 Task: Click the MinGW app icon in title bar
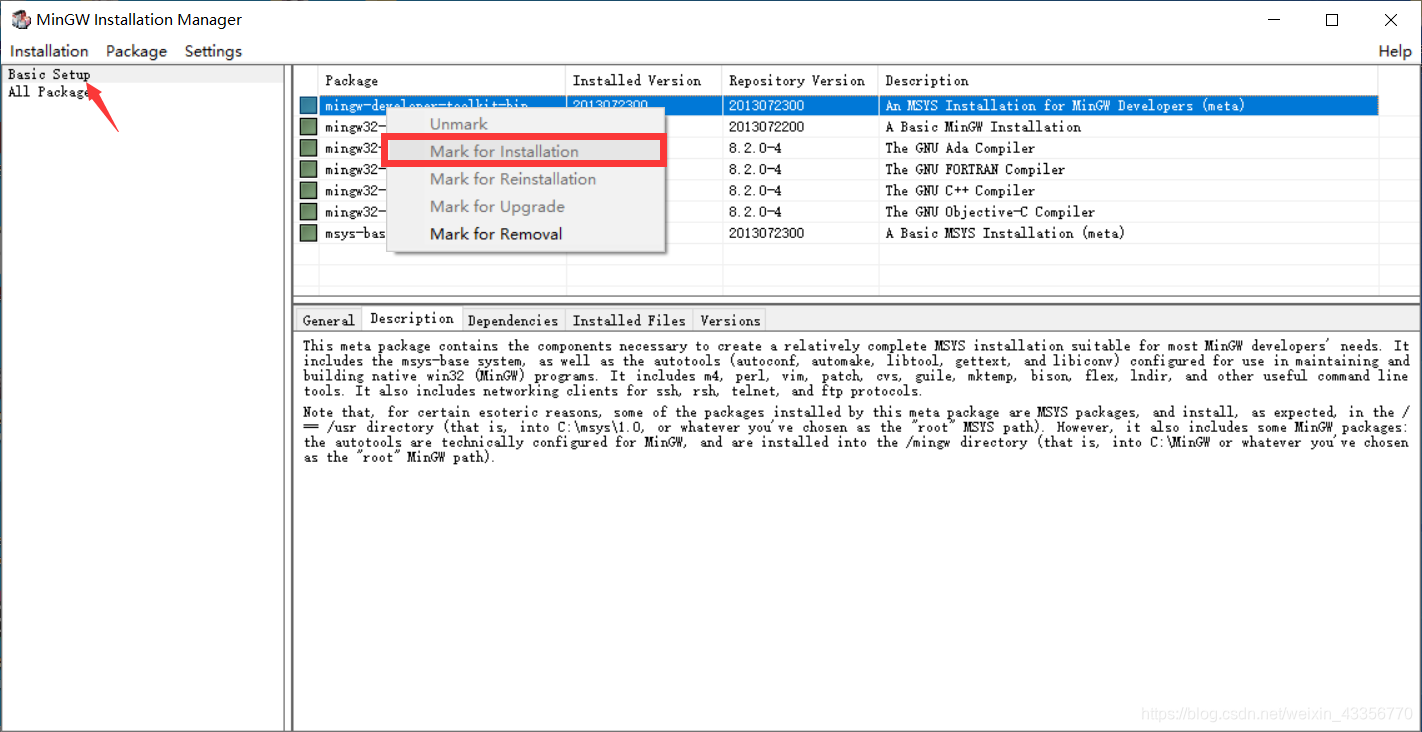click(x=20, y=20)
